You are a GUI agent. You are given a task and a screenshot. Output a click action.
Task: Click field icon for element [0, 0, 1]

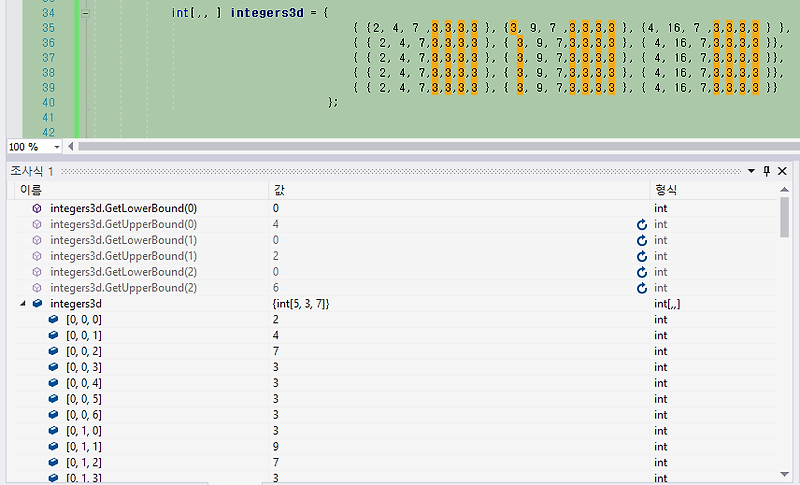pos(53,335)
